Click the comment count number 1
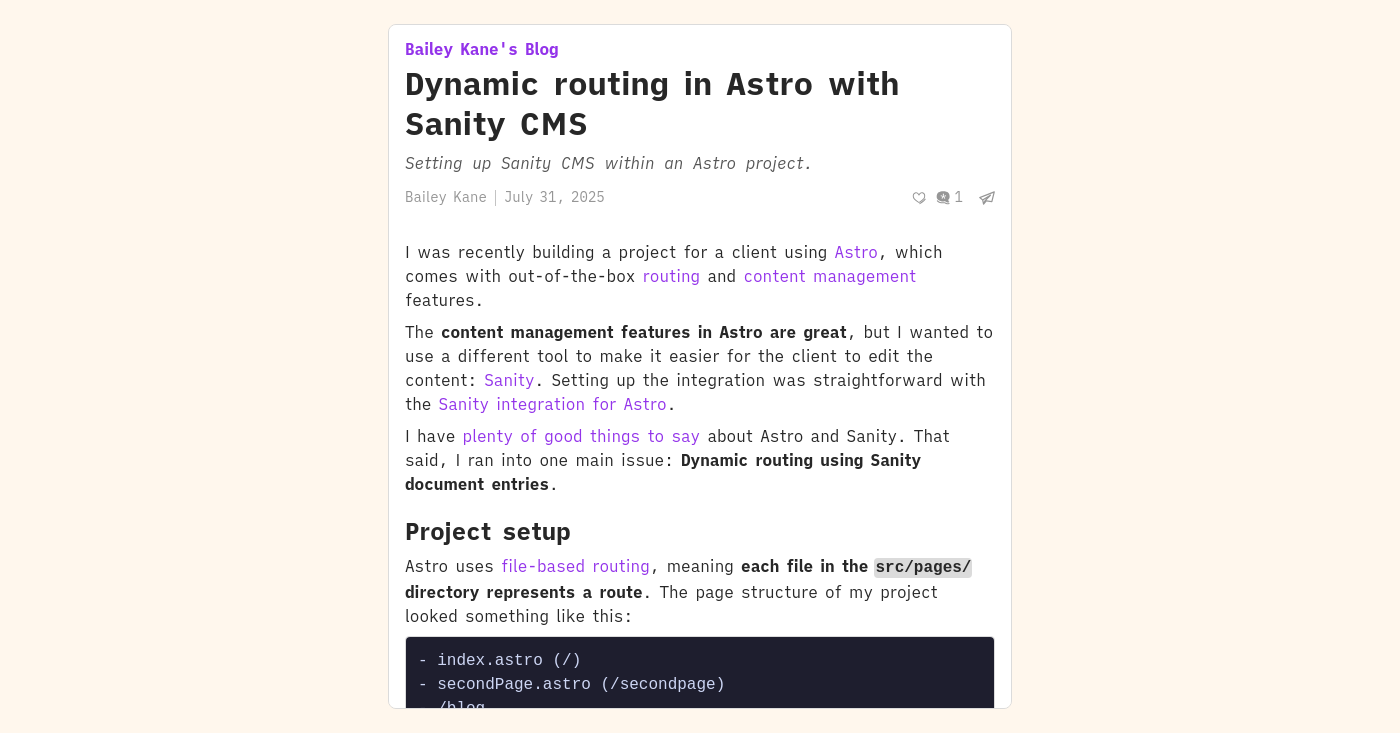 [x=958, y=198]
